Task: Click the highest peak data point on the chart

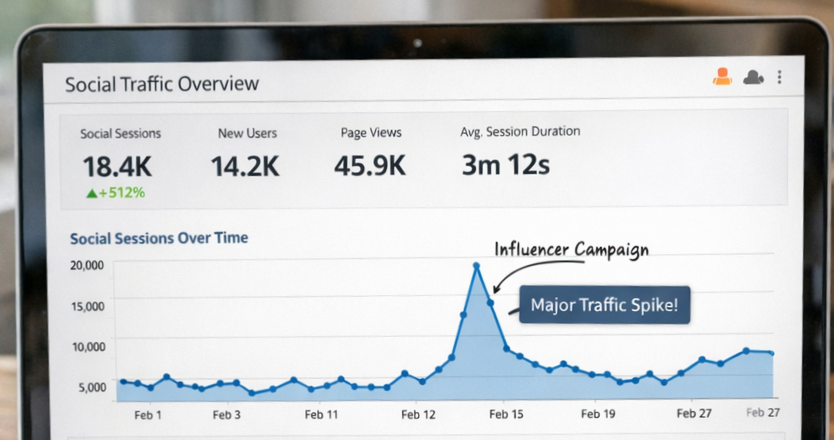Action: point(476,266)
